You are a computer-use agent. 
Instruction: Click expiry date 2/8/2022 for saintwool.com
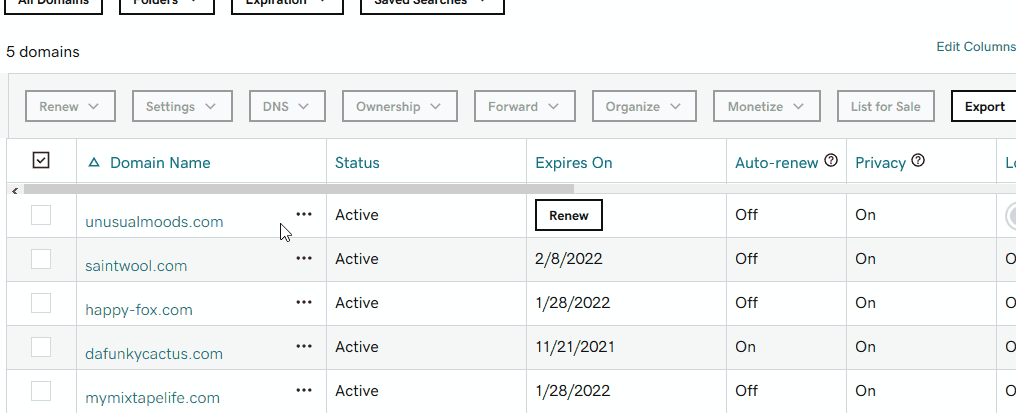point(568,259)
